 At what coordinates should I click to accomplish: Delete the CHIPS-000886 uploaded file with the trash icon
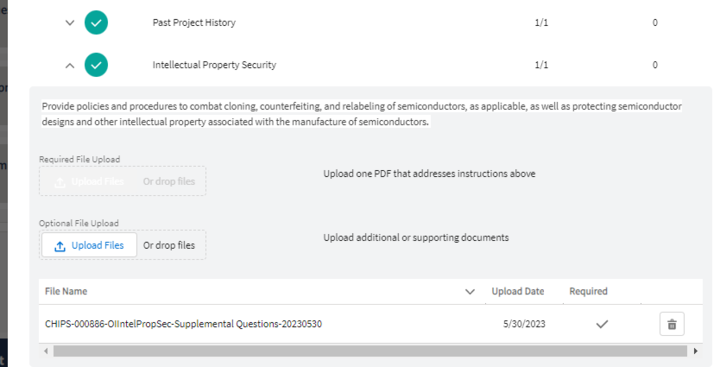(672, 324)
